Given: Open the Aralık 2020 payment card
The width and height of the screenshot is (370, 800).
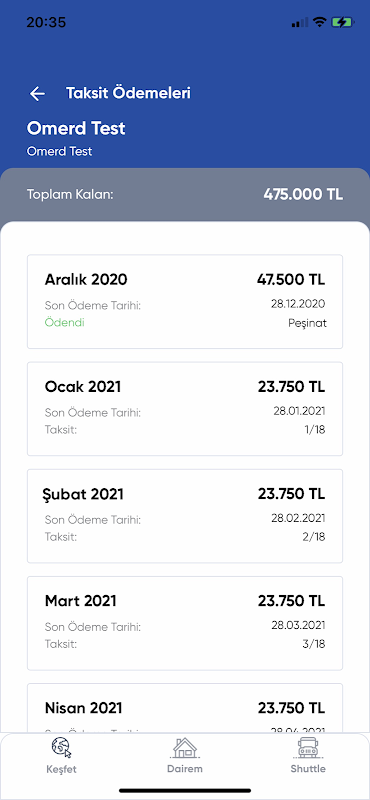Looking at the screenshot, I should point(185,302).
